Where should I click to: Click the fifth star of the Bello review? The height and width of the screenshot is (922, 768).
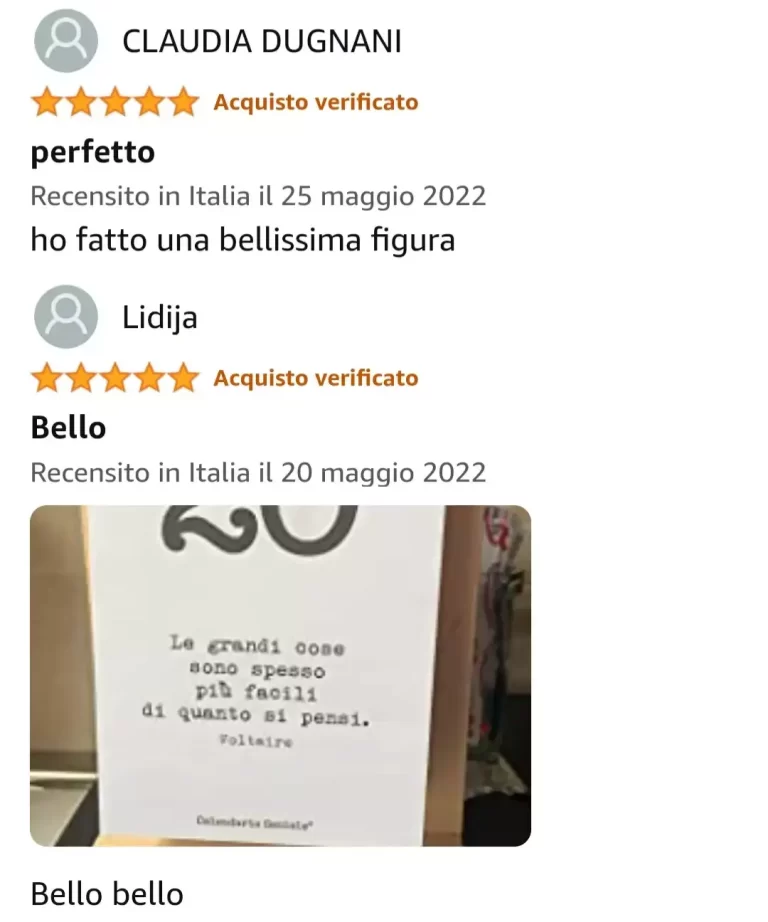coord(183,378)
